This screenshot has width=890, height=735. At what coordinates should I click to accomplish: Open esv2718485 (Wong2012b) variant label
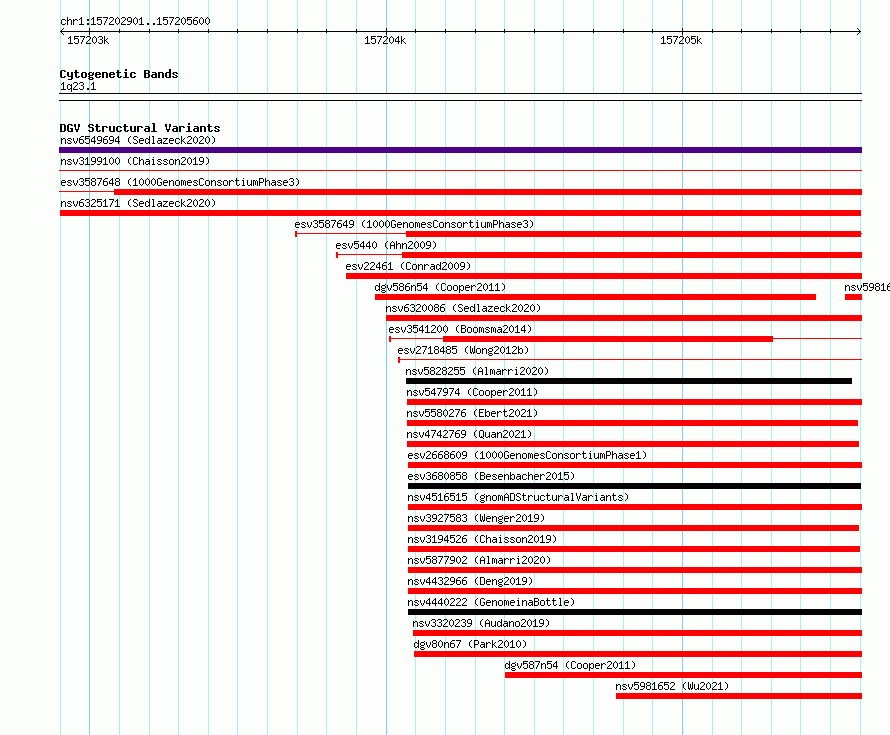click(x=463, y=350)
